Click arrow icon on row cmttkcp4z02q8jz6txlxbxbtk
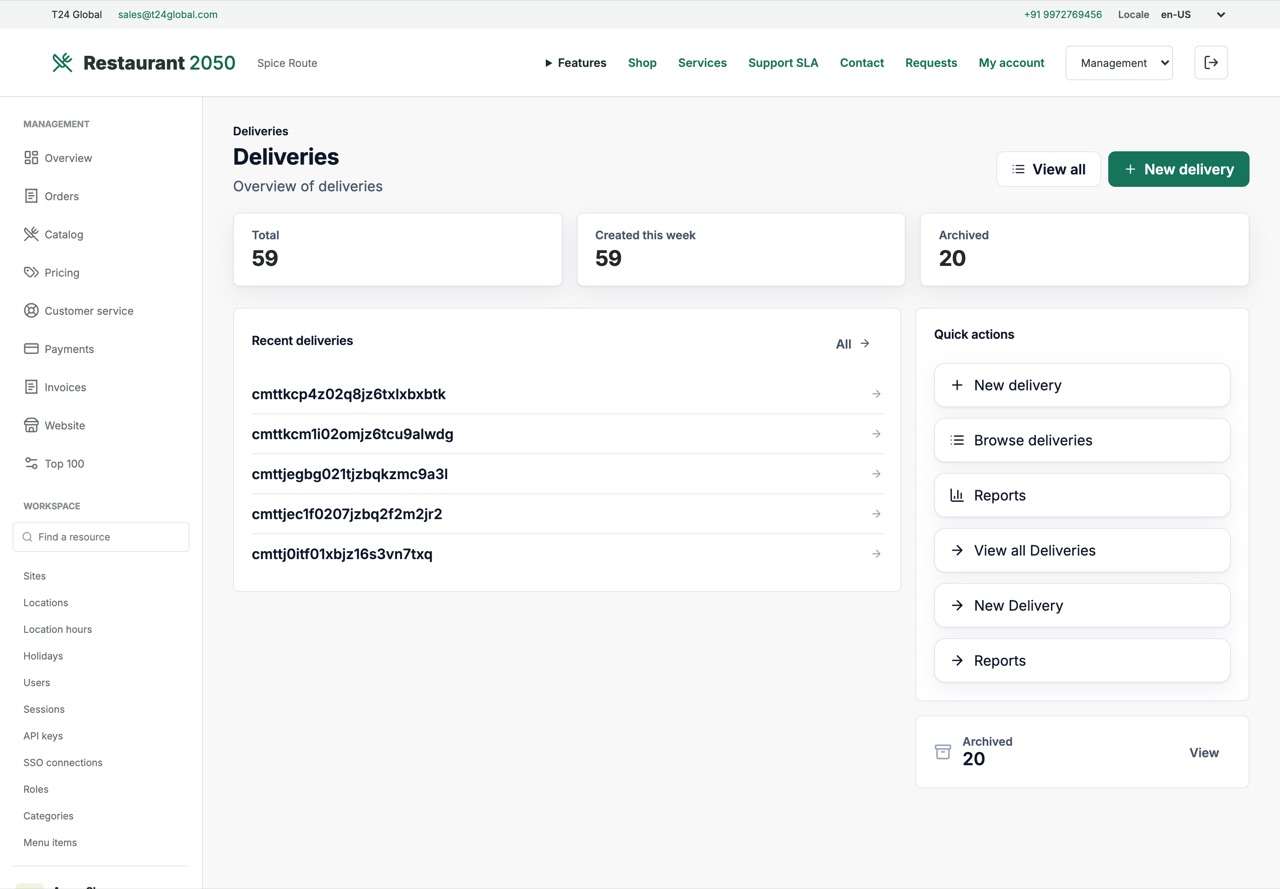Screen dimensions: 1280x889 pos(876,394)
